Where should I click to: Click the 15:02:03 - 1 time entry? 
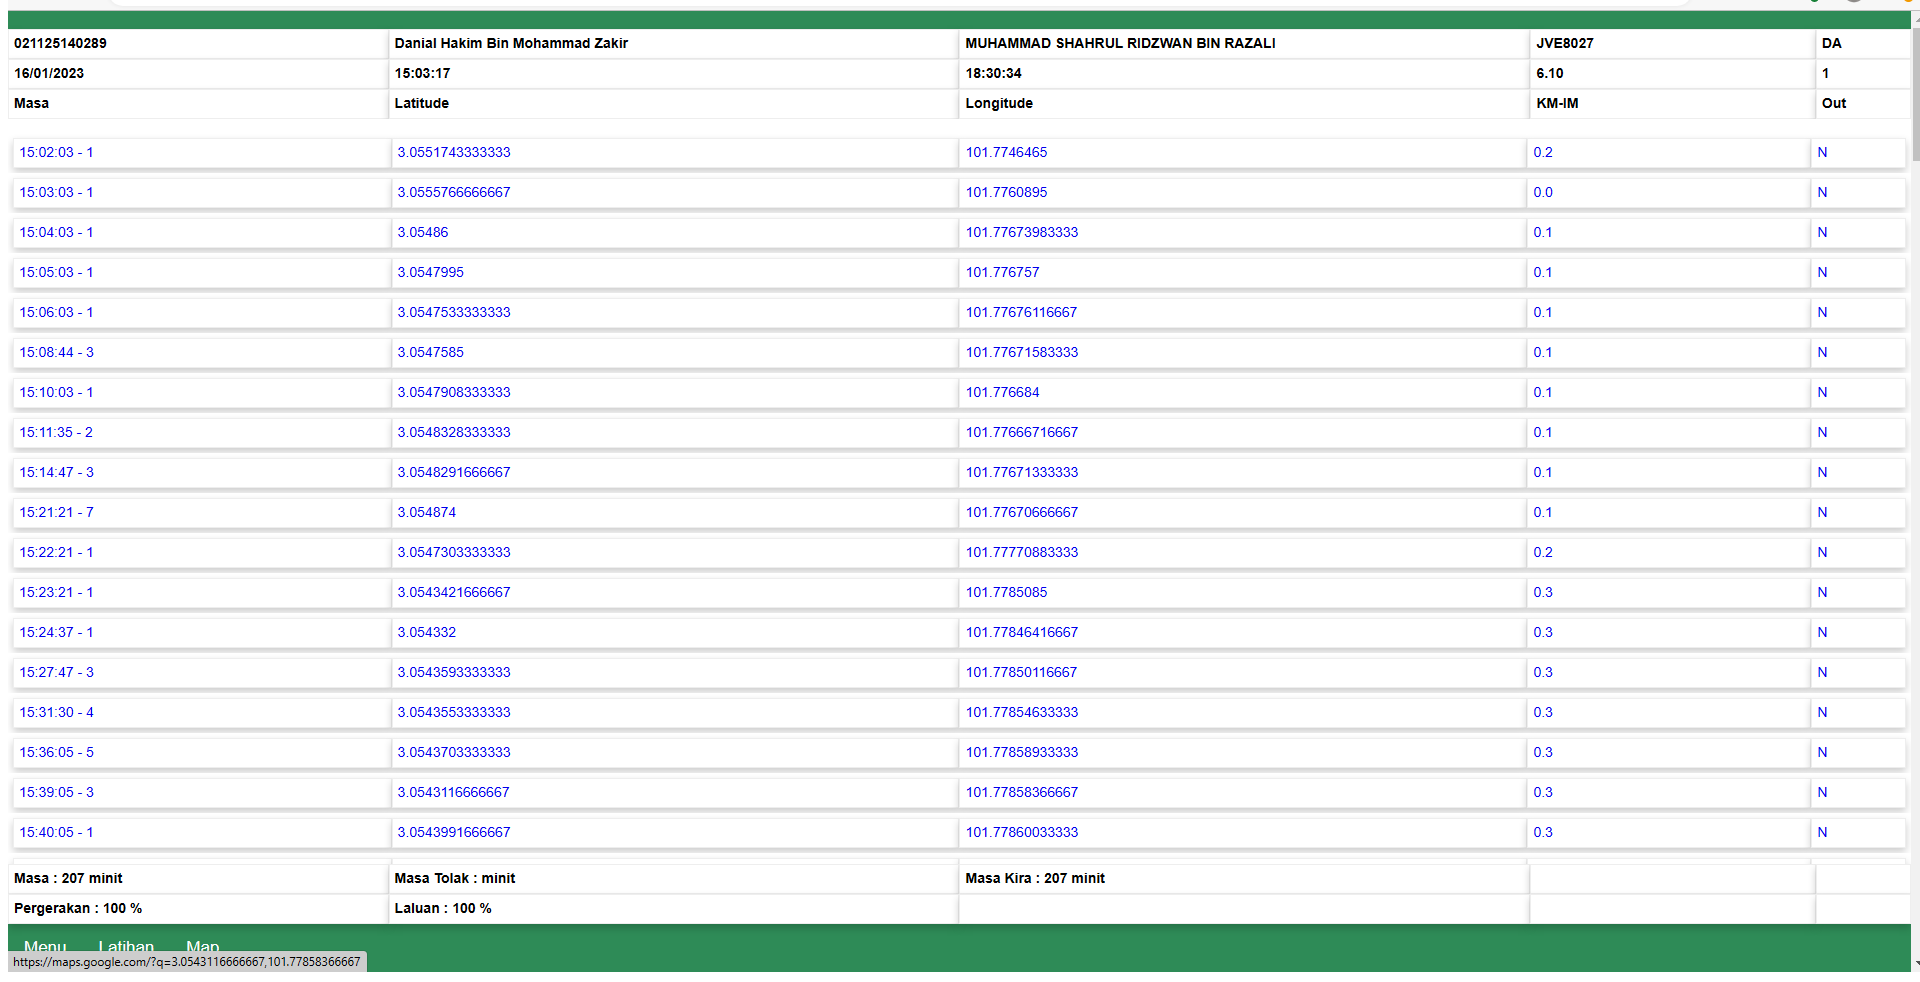click(56, 152)
